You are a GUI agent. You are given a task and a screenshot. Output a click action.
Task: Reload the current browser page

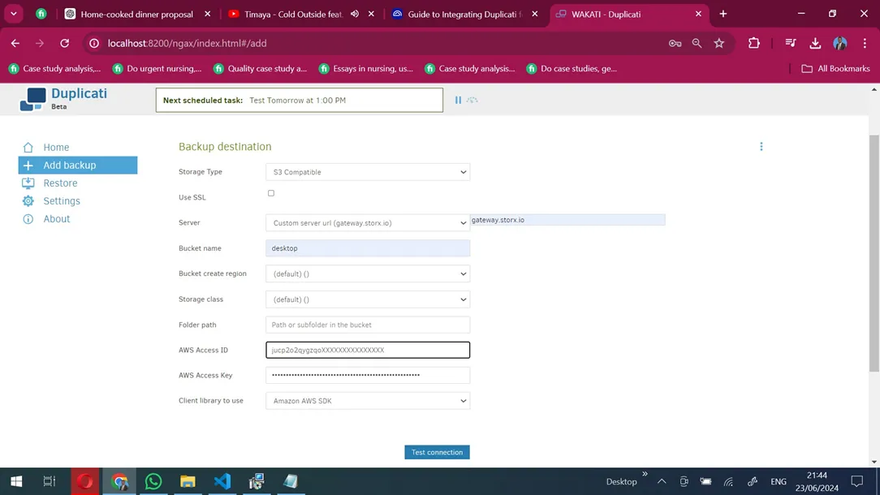(x=65, y=44)
